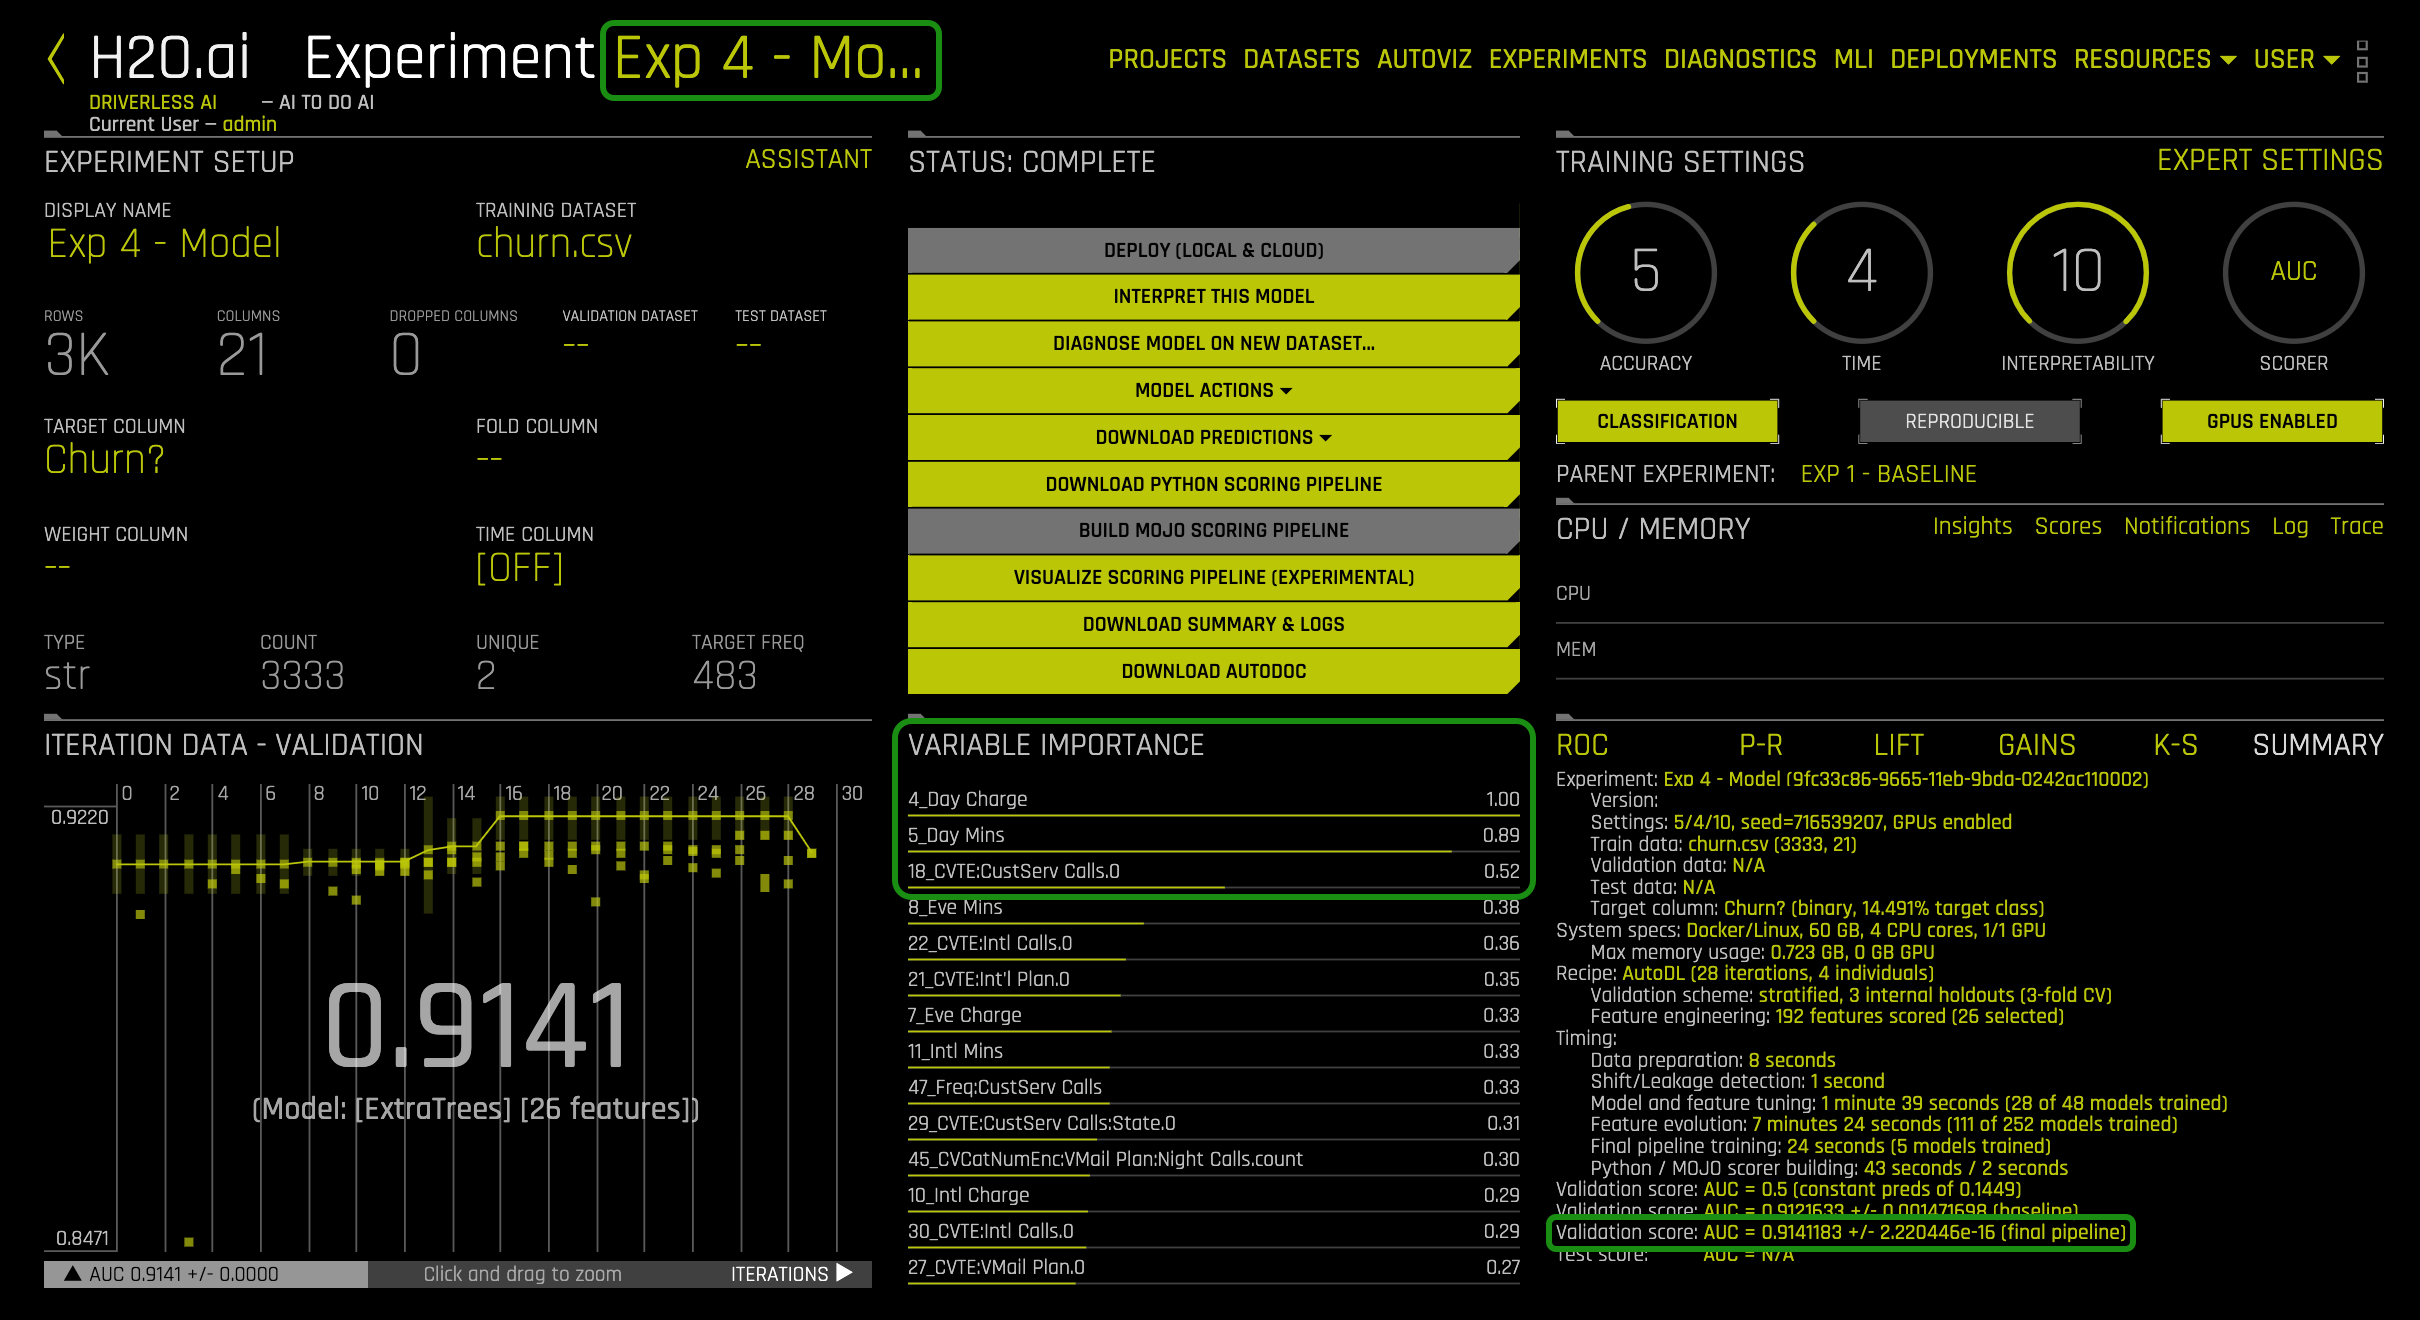This screenshot has width=2420, height=1320.
Task: Toggle GPUS ENABLED
Action: pyautogui.click(x=2272, y=421)
